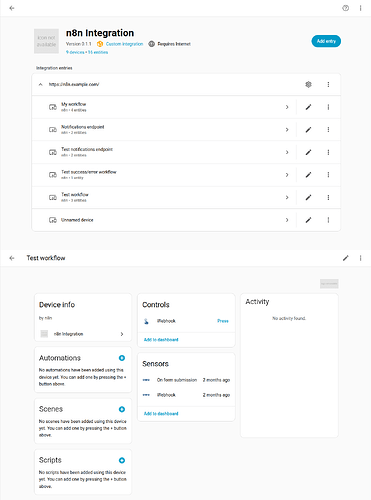Viewport: 371px width, 500px height.
Task: Open the Custom integration link
Action: point(124,44)
